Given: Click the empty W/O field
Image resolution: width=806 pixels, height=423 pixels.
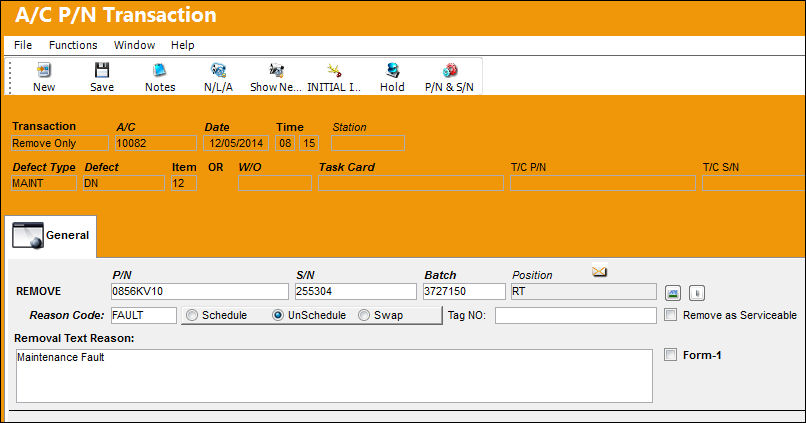Looking at the screenshot, I should point(274,183).
